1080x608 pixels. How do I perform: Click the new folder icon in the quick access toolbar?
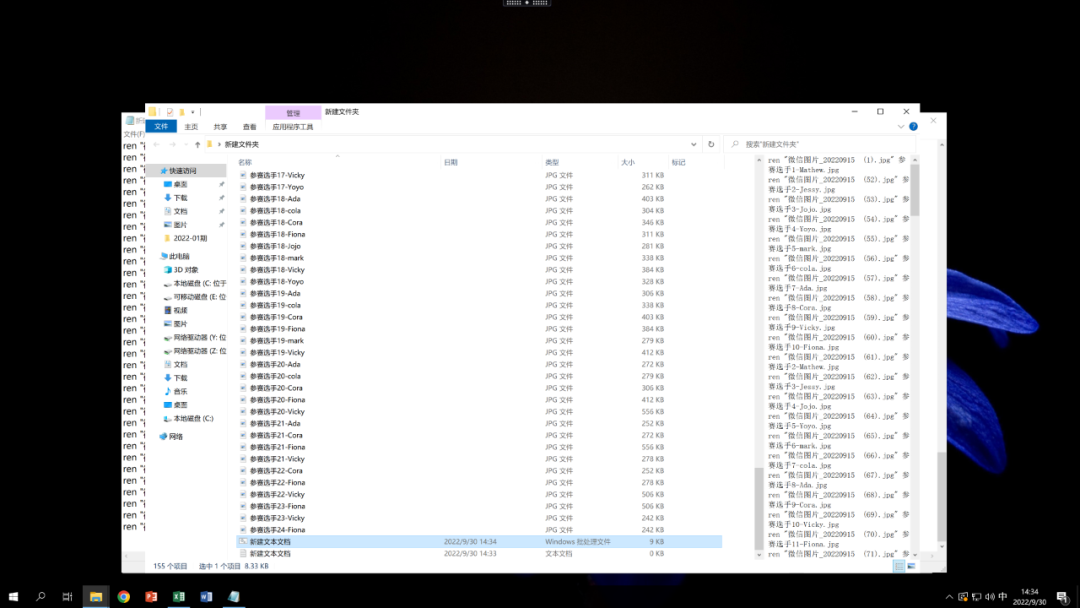click(181, 112)
